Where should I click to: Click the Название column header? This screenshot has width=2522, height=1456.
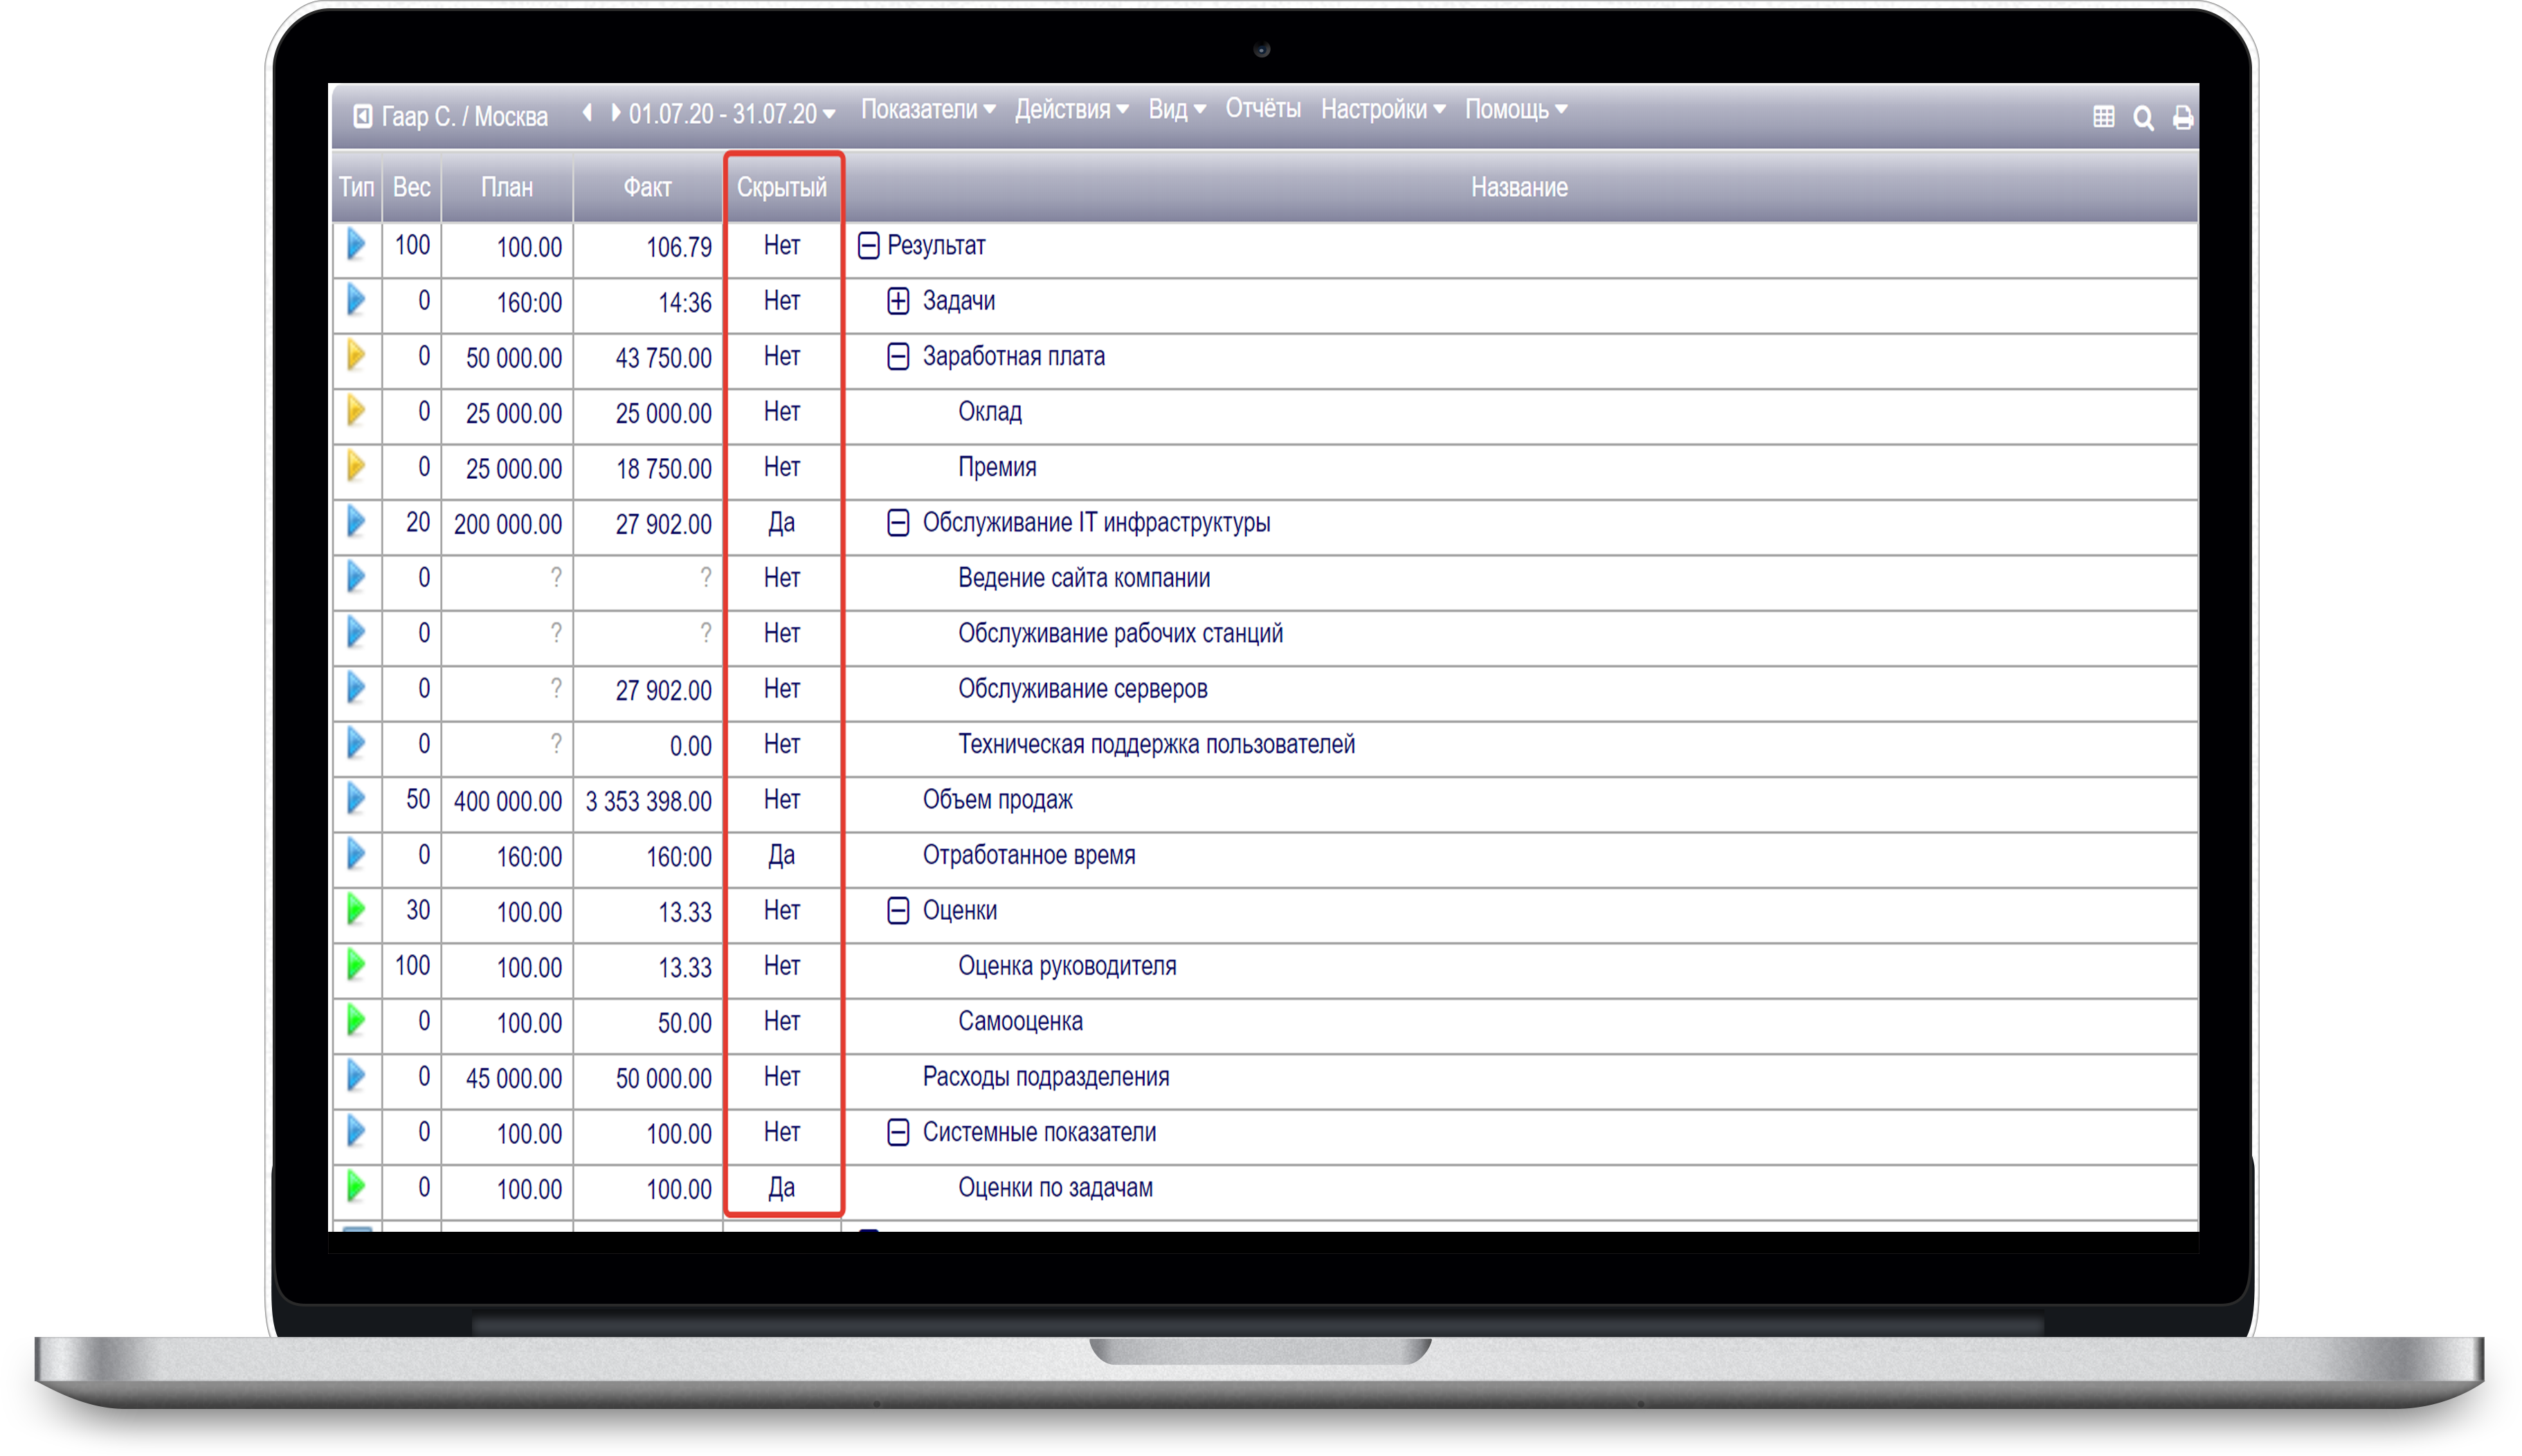tap(1519, 187)
